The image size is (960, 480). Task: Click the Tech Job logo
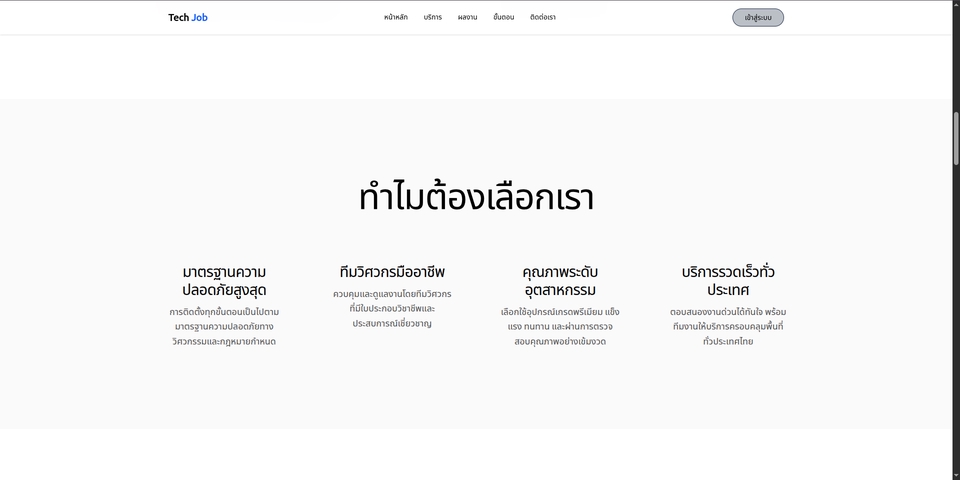click(x=188, y=17)
